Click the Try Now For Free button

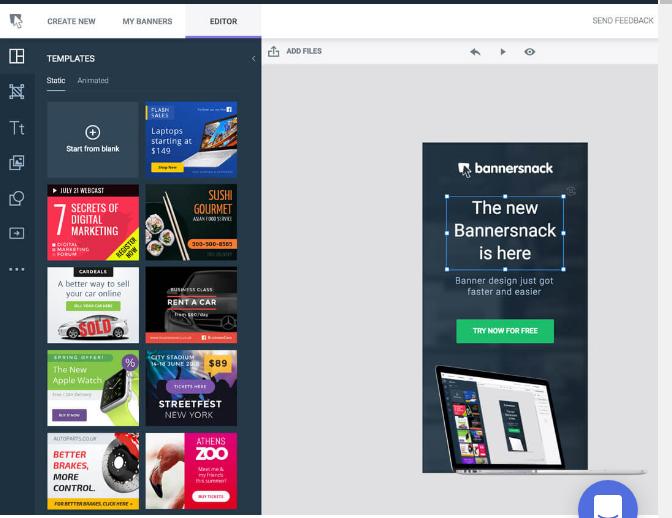pos(505,331)
